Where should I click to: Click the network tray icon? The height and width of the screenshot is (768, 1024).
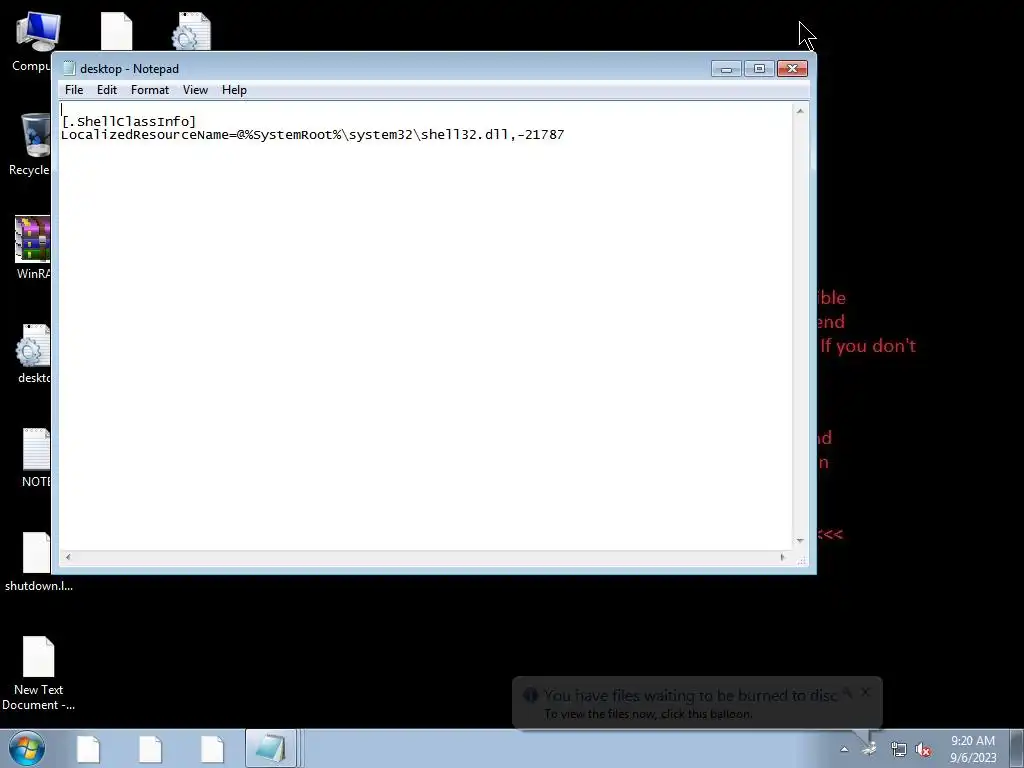899,750
